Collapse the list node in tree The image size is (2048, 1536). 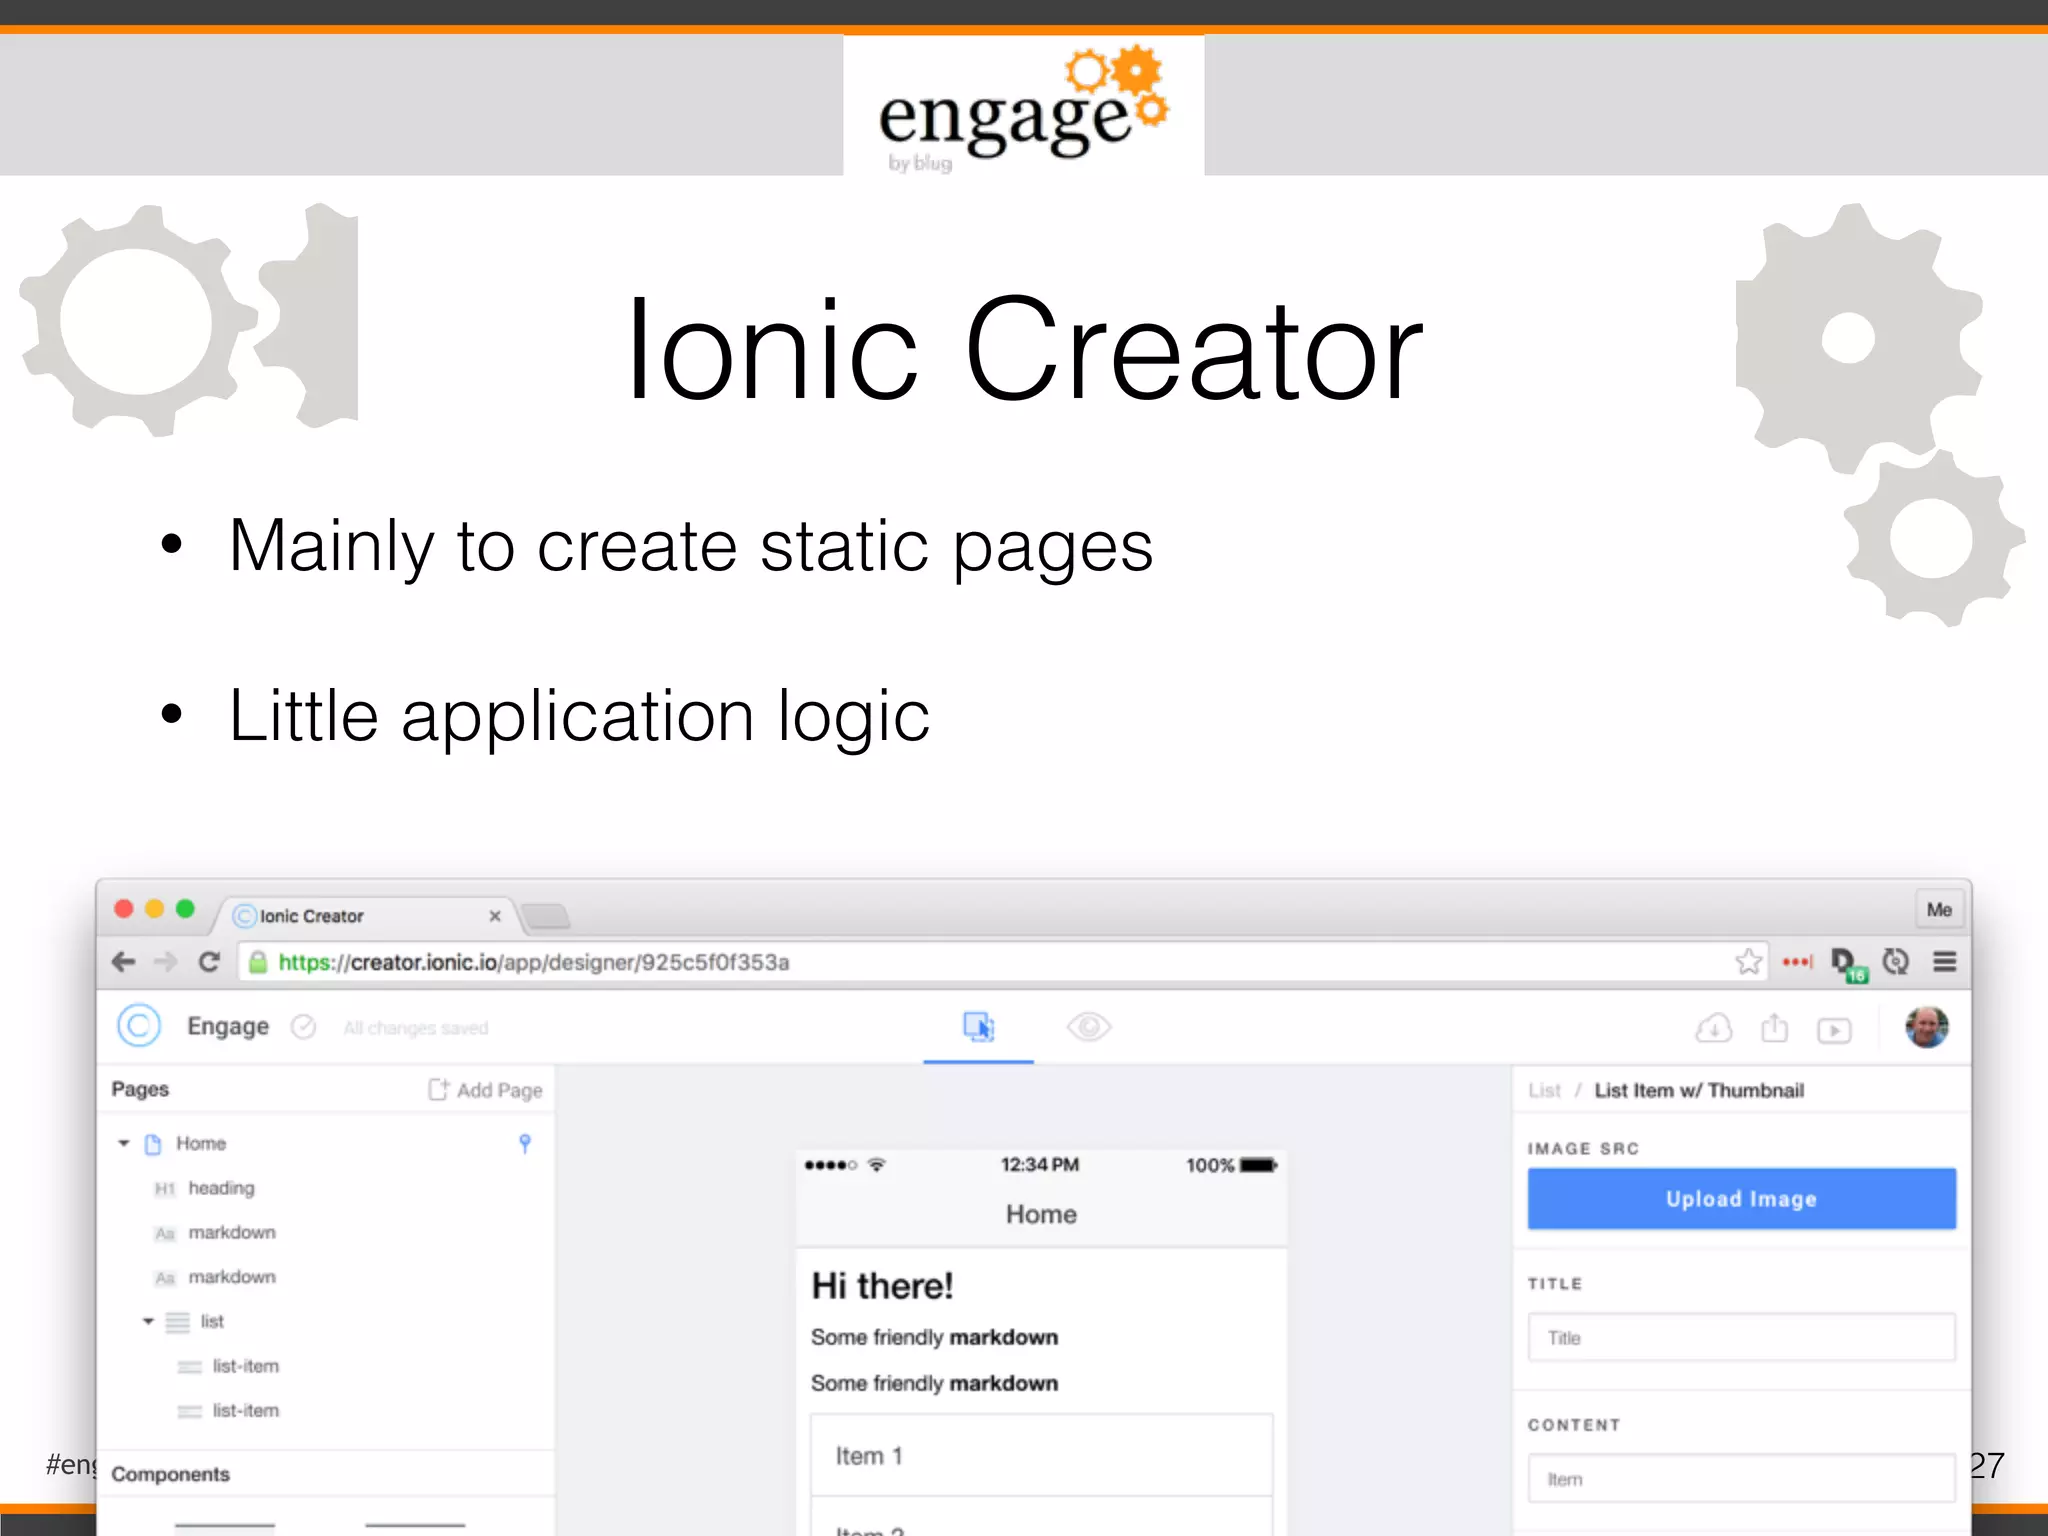point(148,1322)
